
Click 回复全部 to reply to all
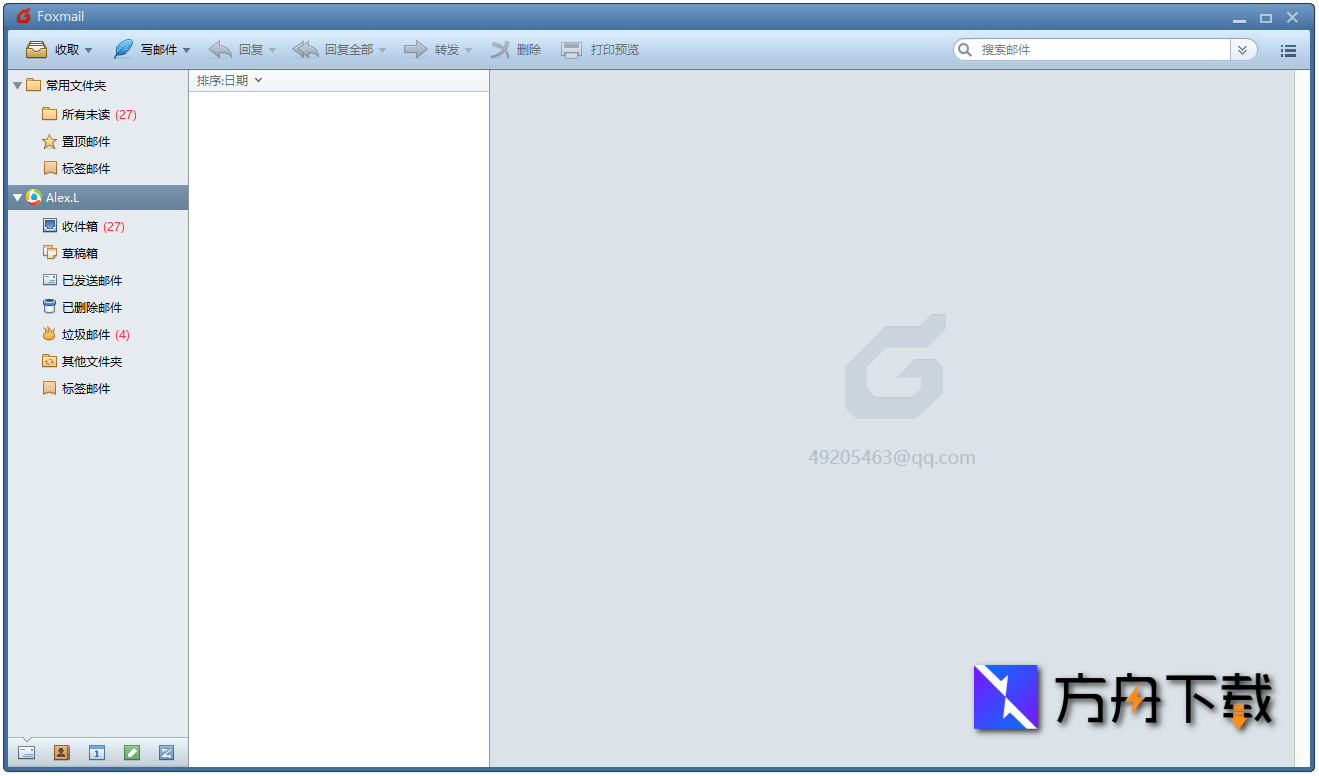[338, 49]
